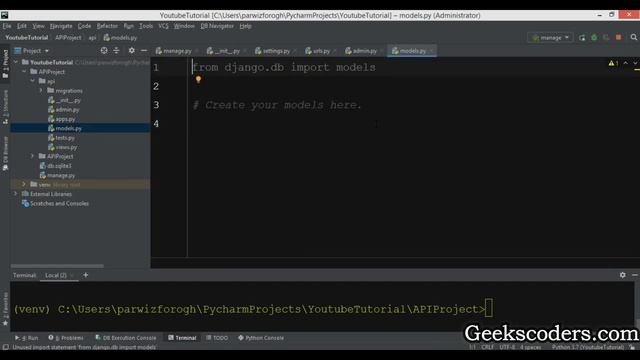The height and width of the screenshot is (360, 640).
Task: Select admin.py in the project tree
Action: click(64, 109)
